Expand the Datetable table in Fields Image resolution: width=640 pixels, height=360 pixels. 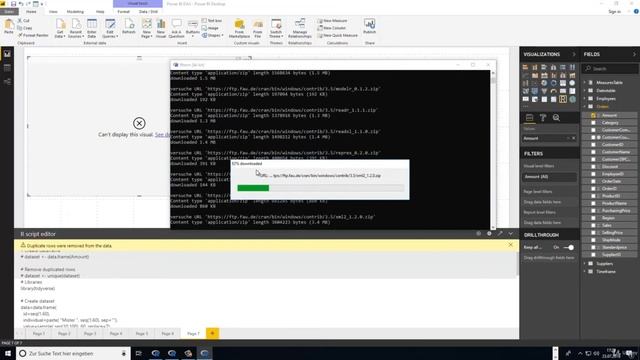584,91
